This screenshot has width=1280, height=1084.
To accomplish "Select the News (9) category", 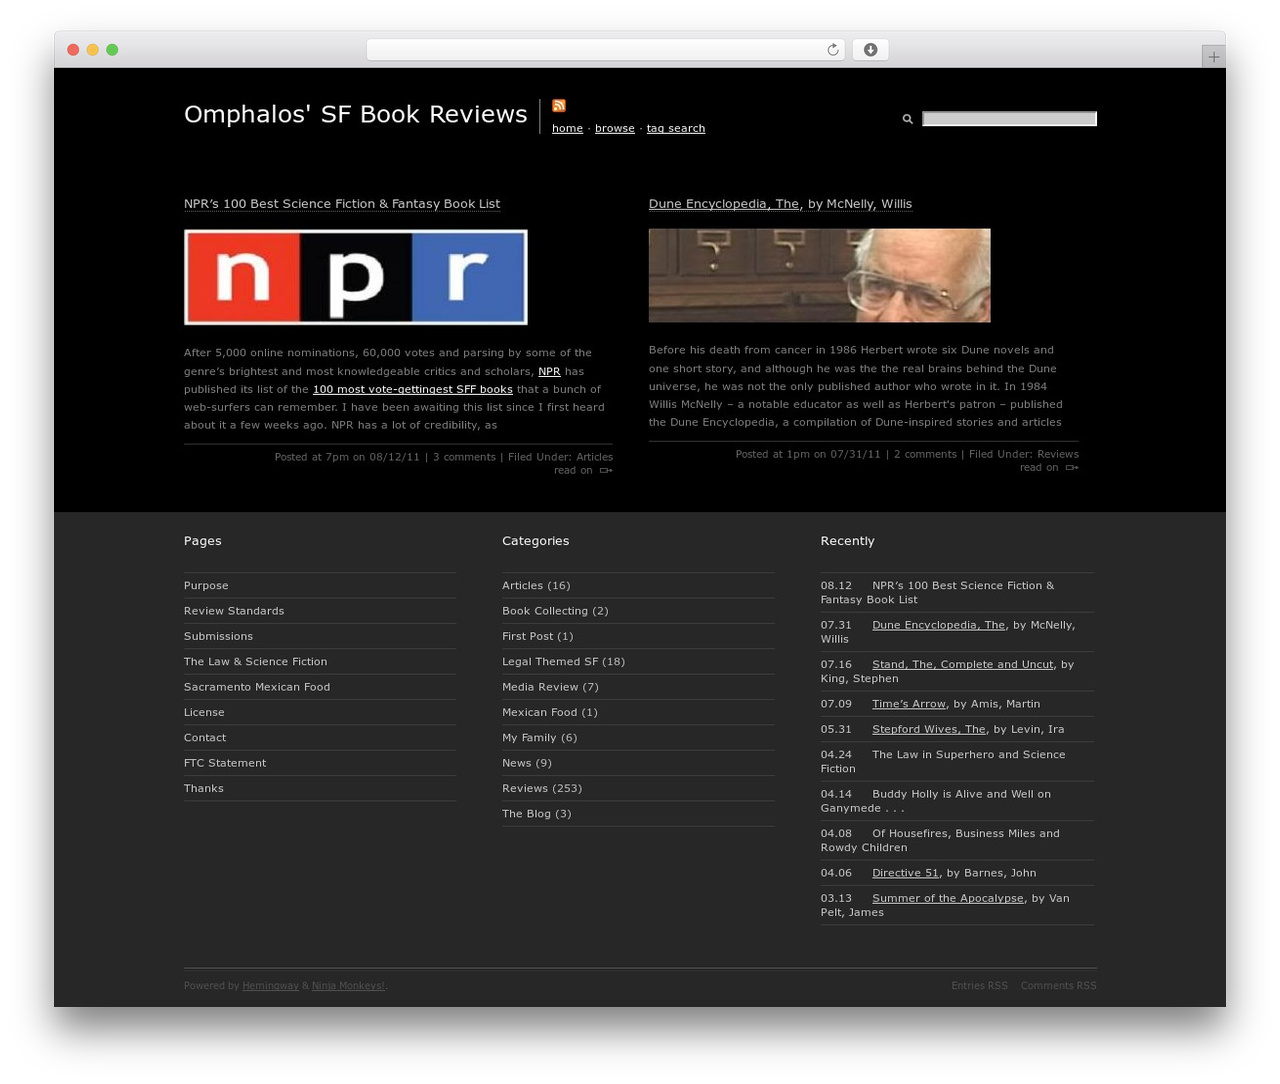I will click(527, 763).
